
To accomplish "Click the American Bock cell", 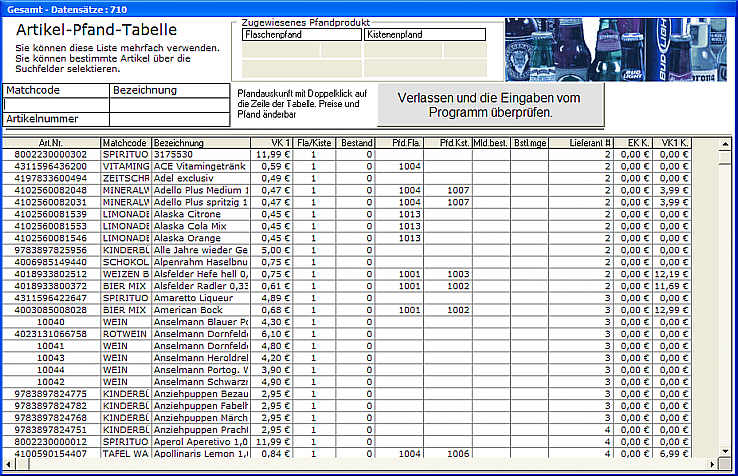I will pyautogui.click(x=201, y=310).
